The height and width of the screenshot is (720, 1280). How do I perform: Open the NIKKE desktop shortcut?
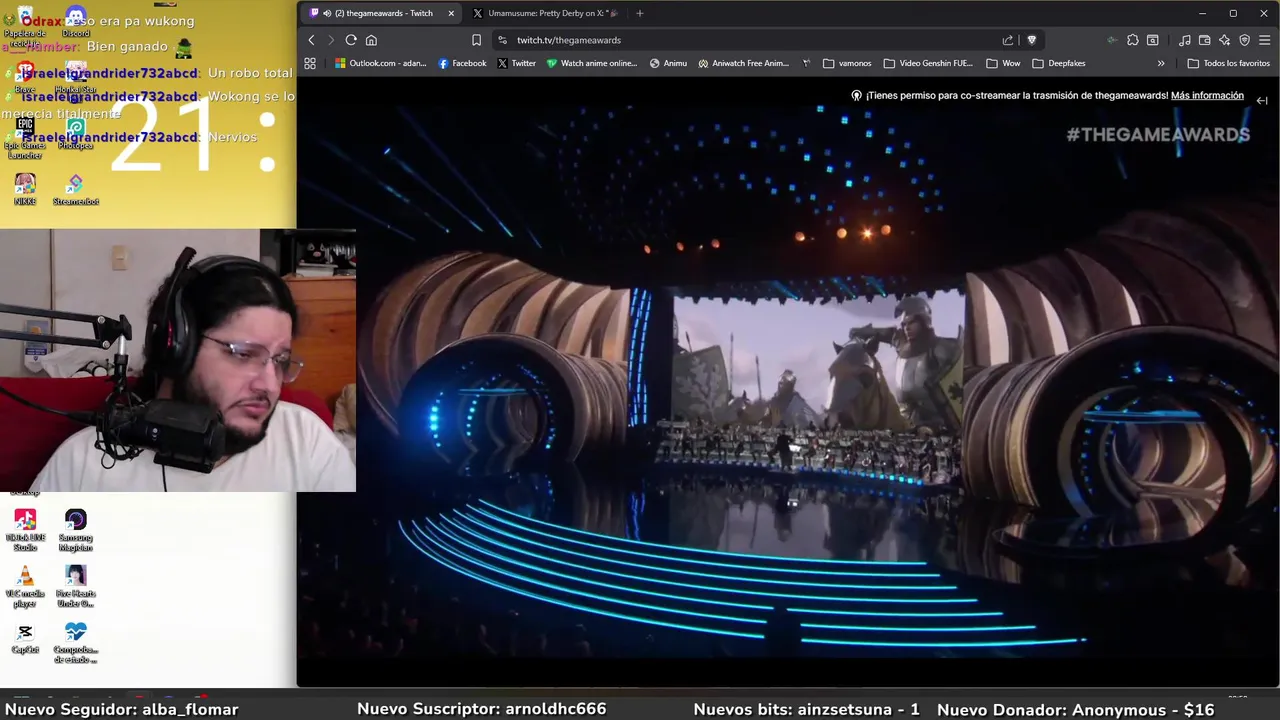(x=25, y=190)
